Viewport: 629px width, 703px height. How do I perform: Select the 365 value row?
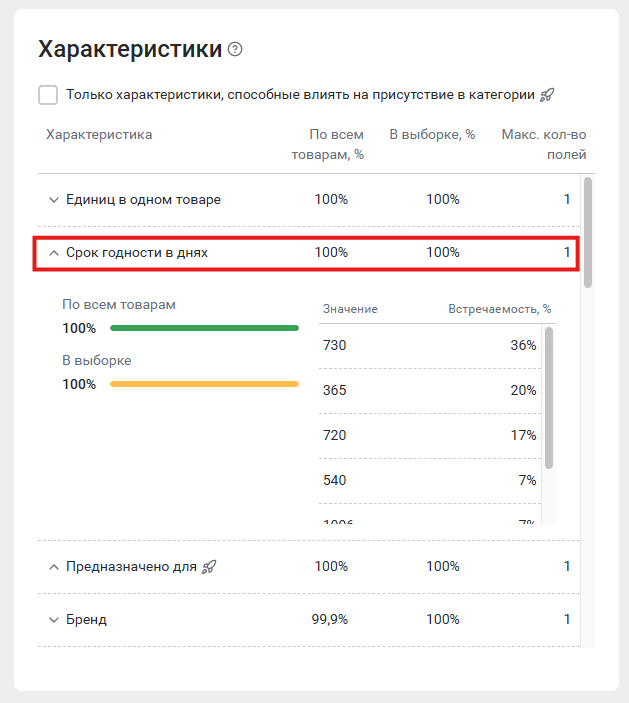coord(430,391)
